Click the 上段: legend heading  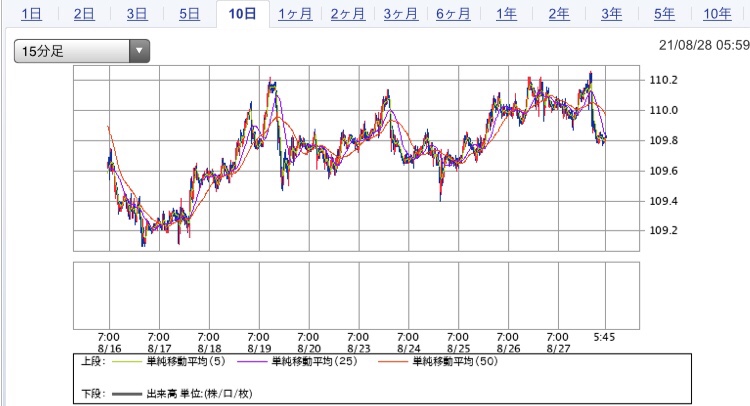(x=93, y=362)
